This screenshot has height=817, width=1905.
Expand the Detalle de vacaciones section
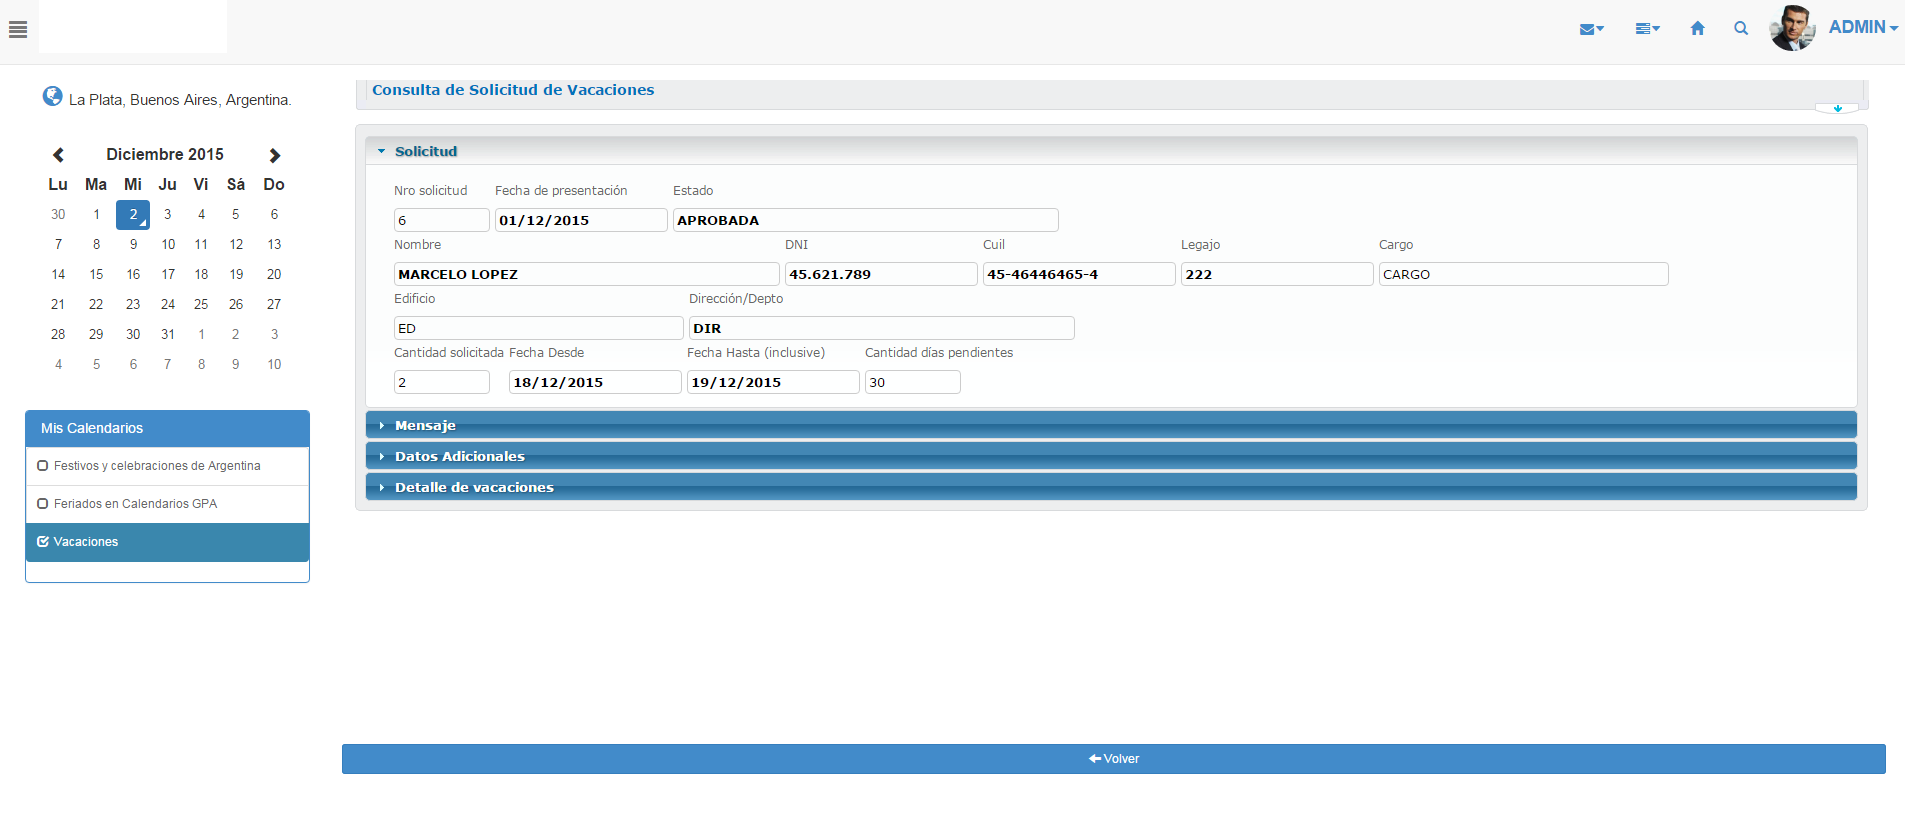1111,487
